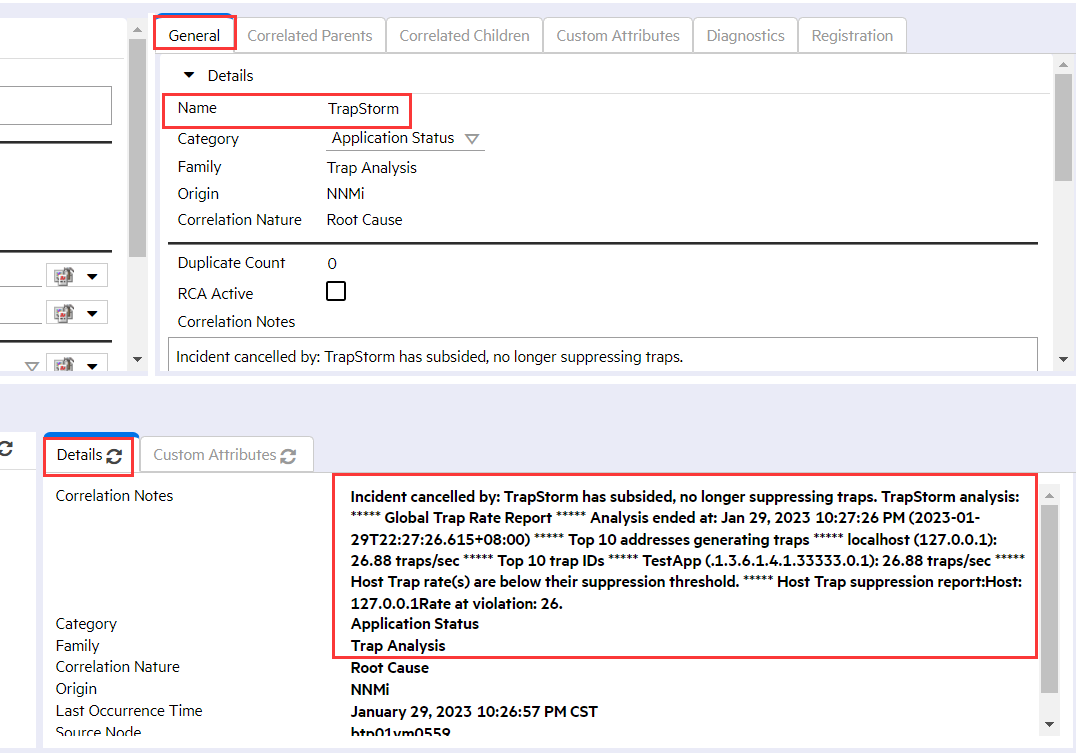Open dropdown arrow beside the topmost lookup icon
This screenshot has height=753, width=1076.
93,276
